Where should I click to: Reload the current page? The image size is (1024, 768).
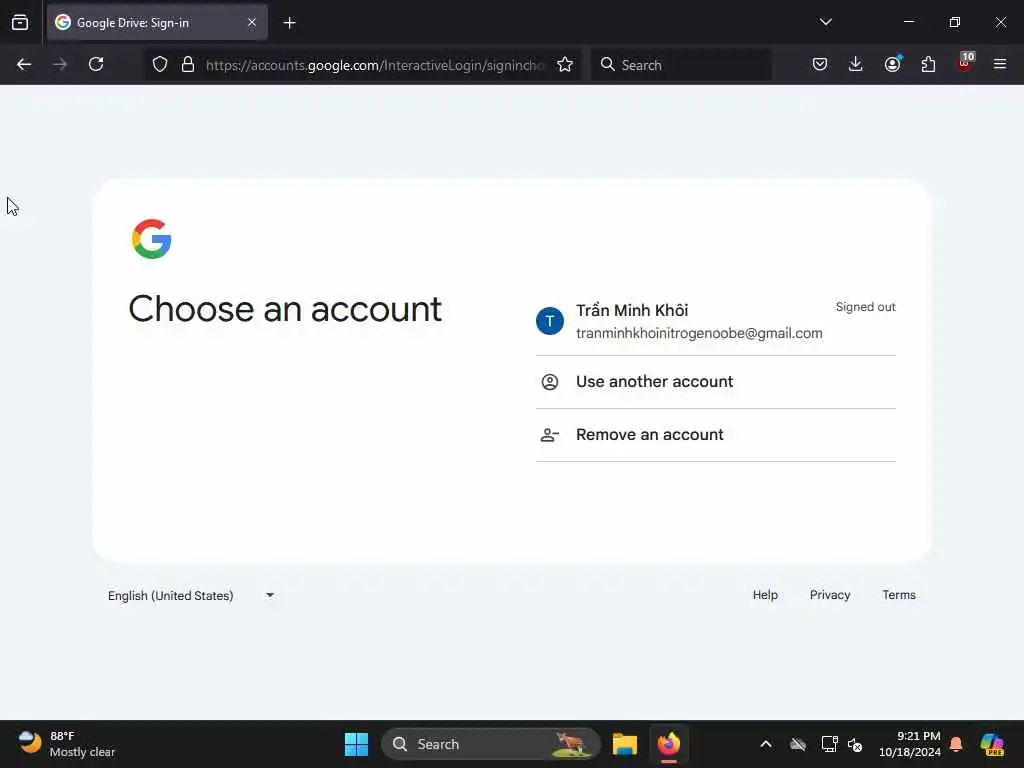tap(96, 64)
